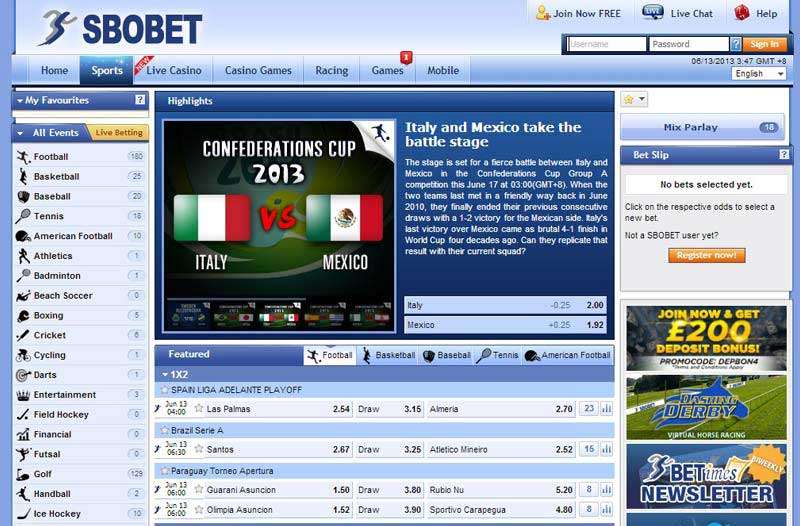
Task: Select the Tennis tab in Featured
Action: coord(497,355)
